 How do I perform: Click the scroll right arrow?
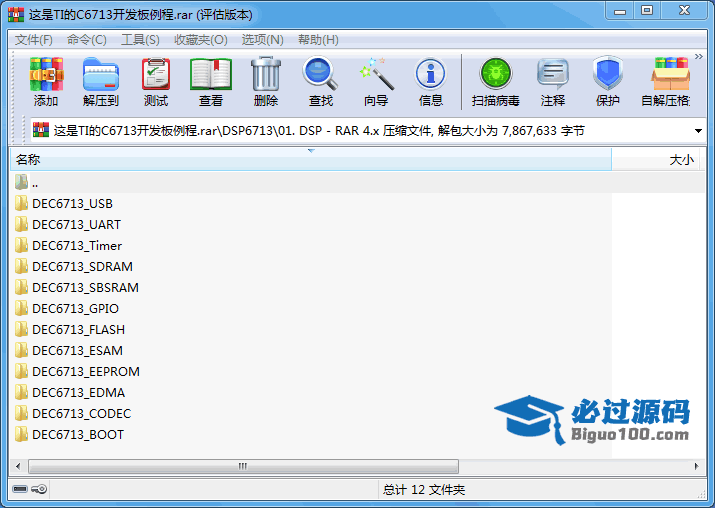tap(696, 466)
